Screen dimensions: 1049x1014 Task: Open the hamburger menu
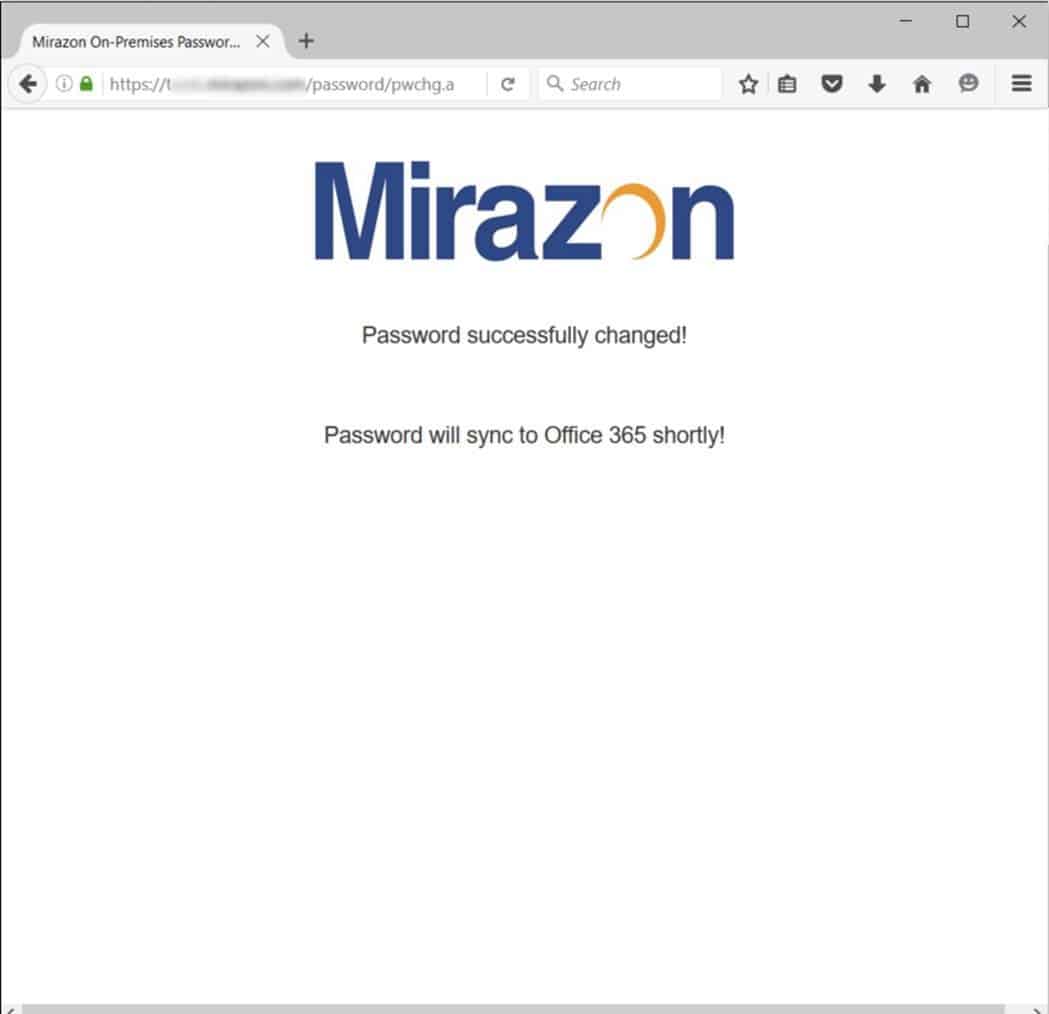[x=1021, y=84]
